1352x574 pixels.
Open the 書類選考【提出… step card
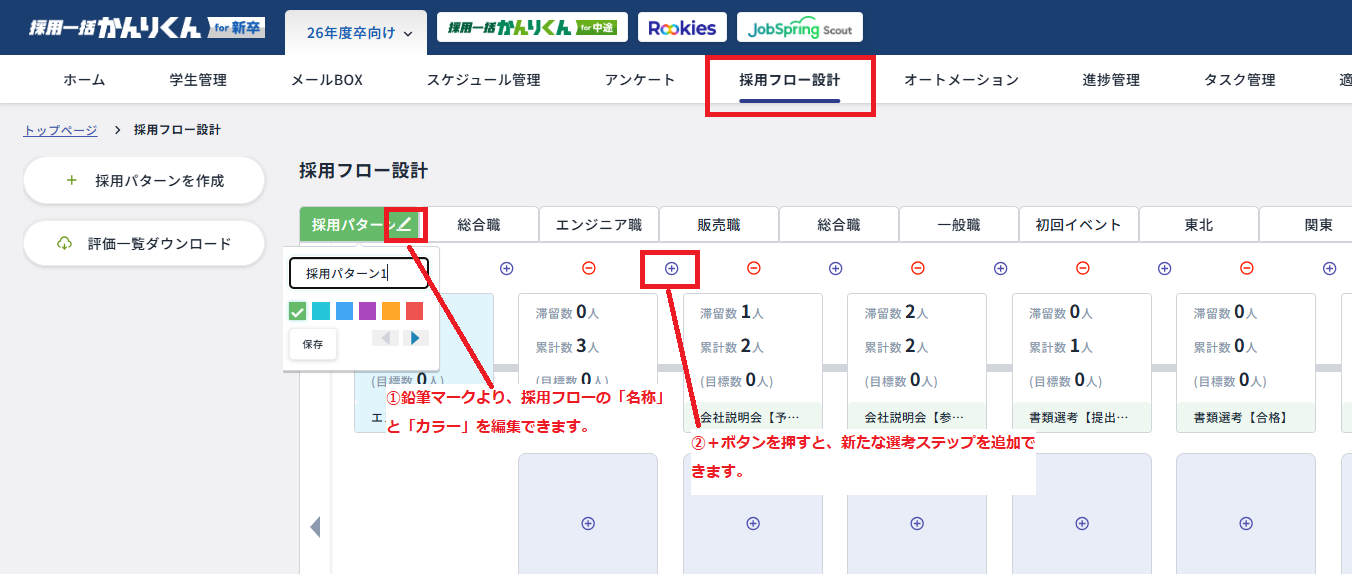coord(1082,363)
